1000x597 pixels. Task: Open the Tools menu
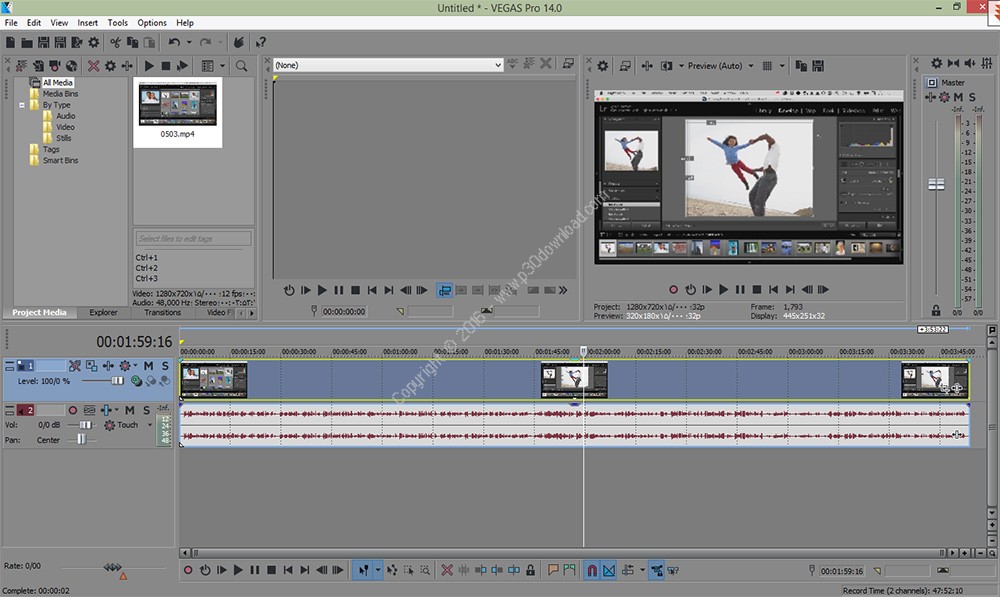(117, 22)
